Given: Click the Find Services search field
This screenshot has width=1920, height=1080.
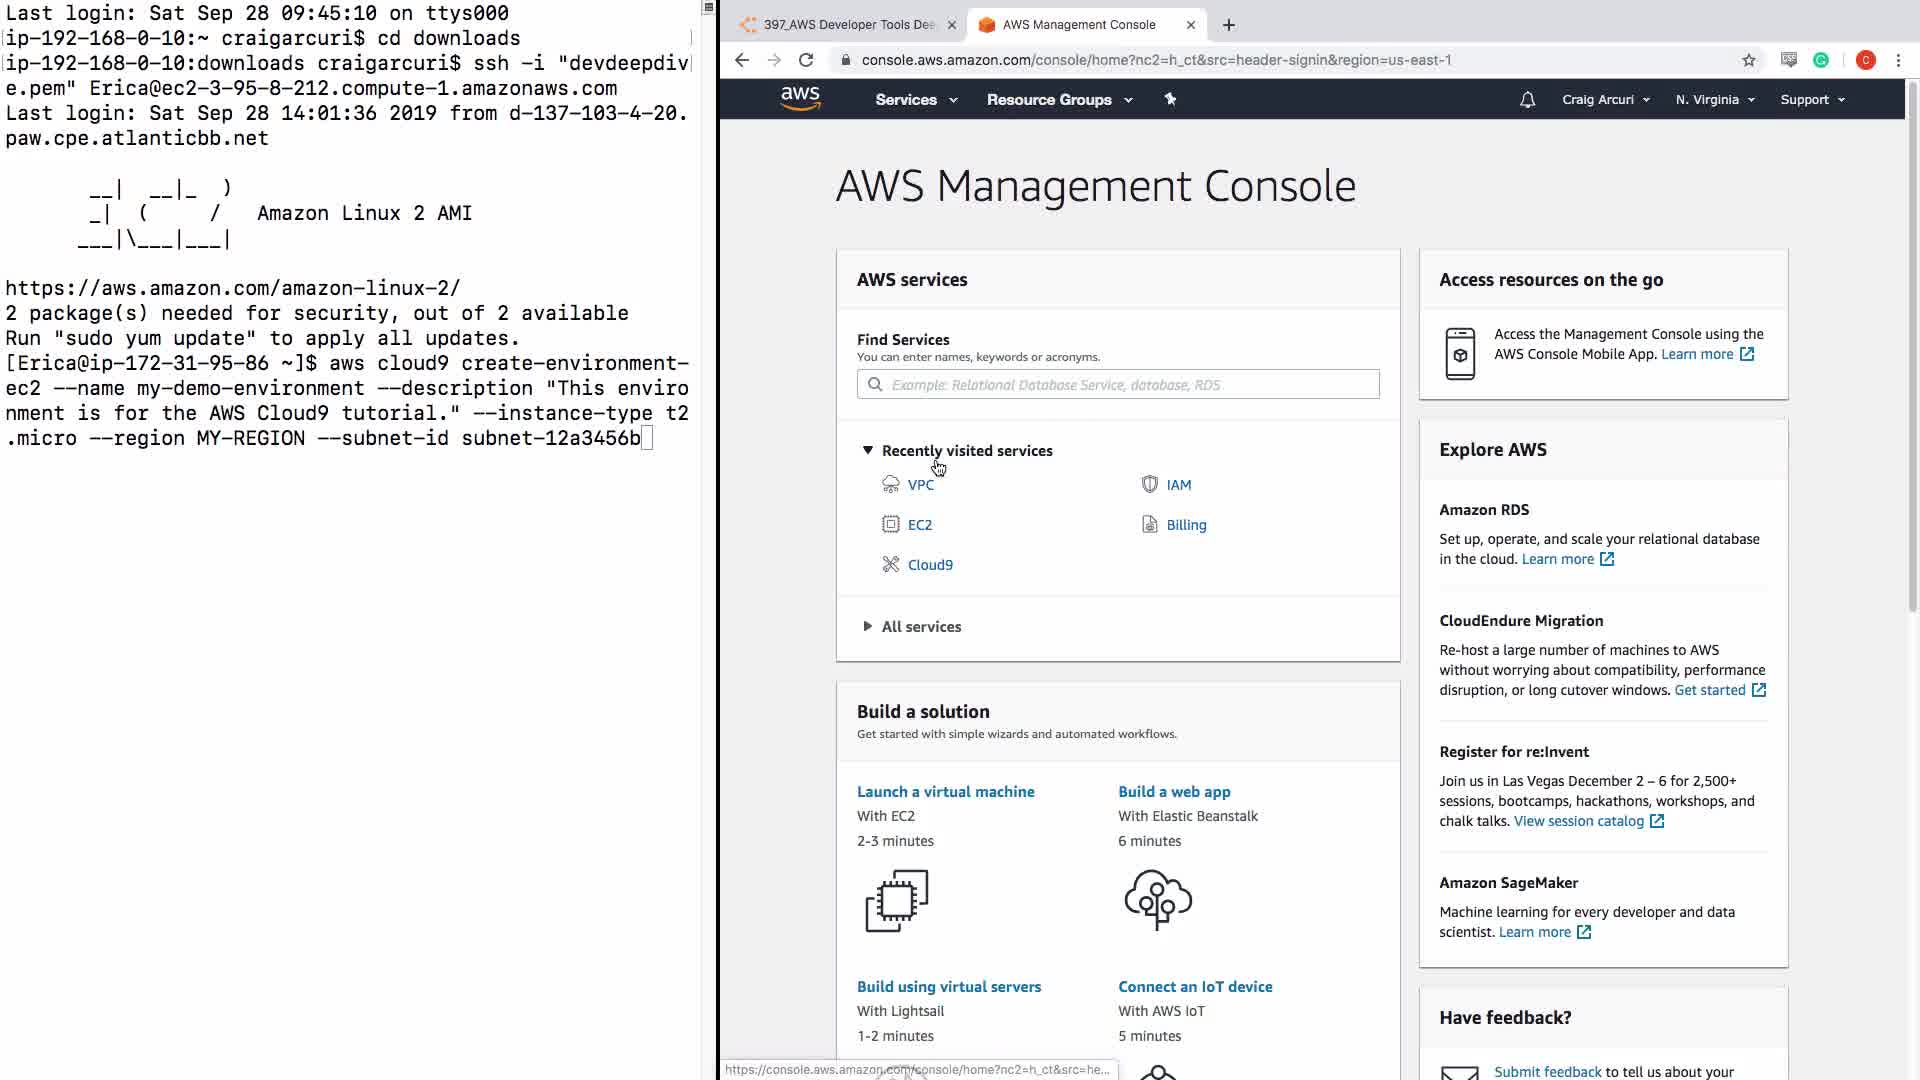Looking at the screenshot, I should point(1118,385).
